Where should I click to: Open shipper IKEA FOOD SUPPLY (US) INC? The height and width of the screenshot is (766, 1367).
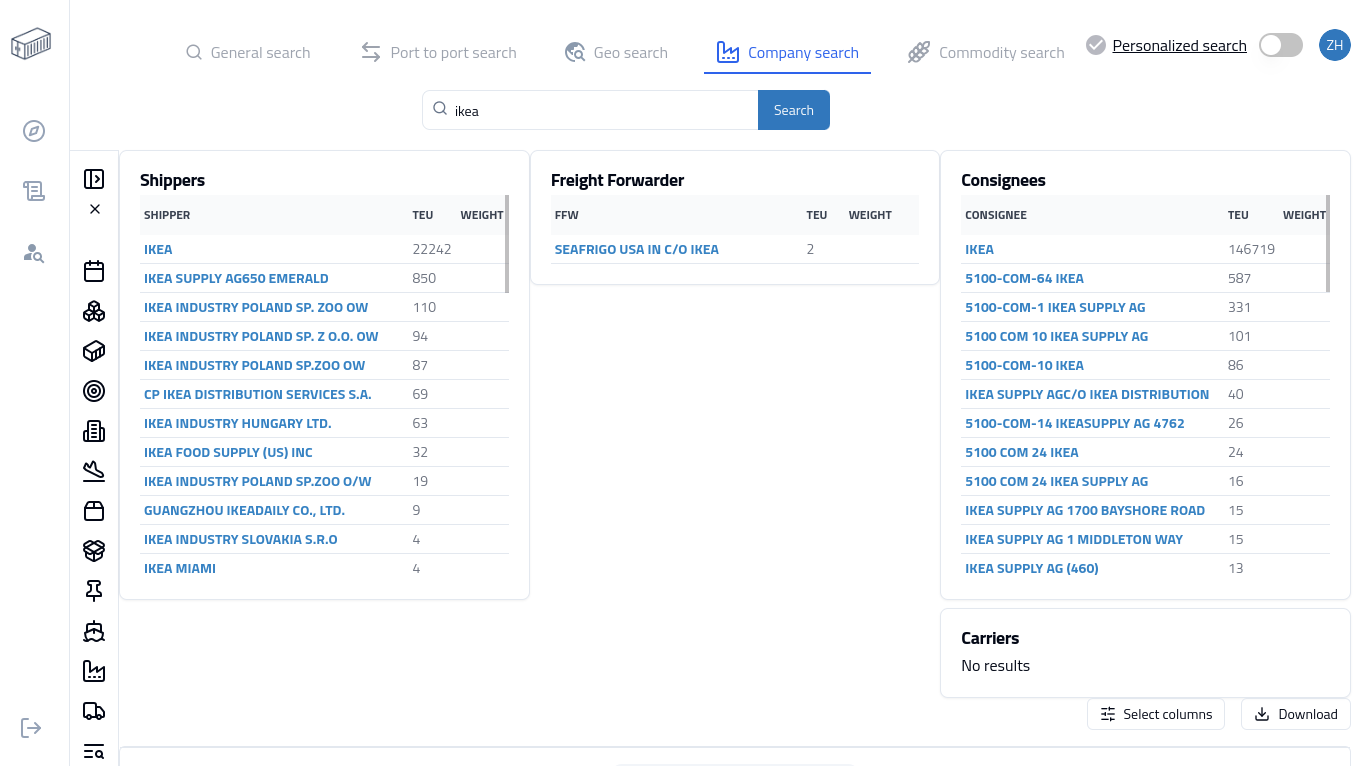[x=228, y=452]
